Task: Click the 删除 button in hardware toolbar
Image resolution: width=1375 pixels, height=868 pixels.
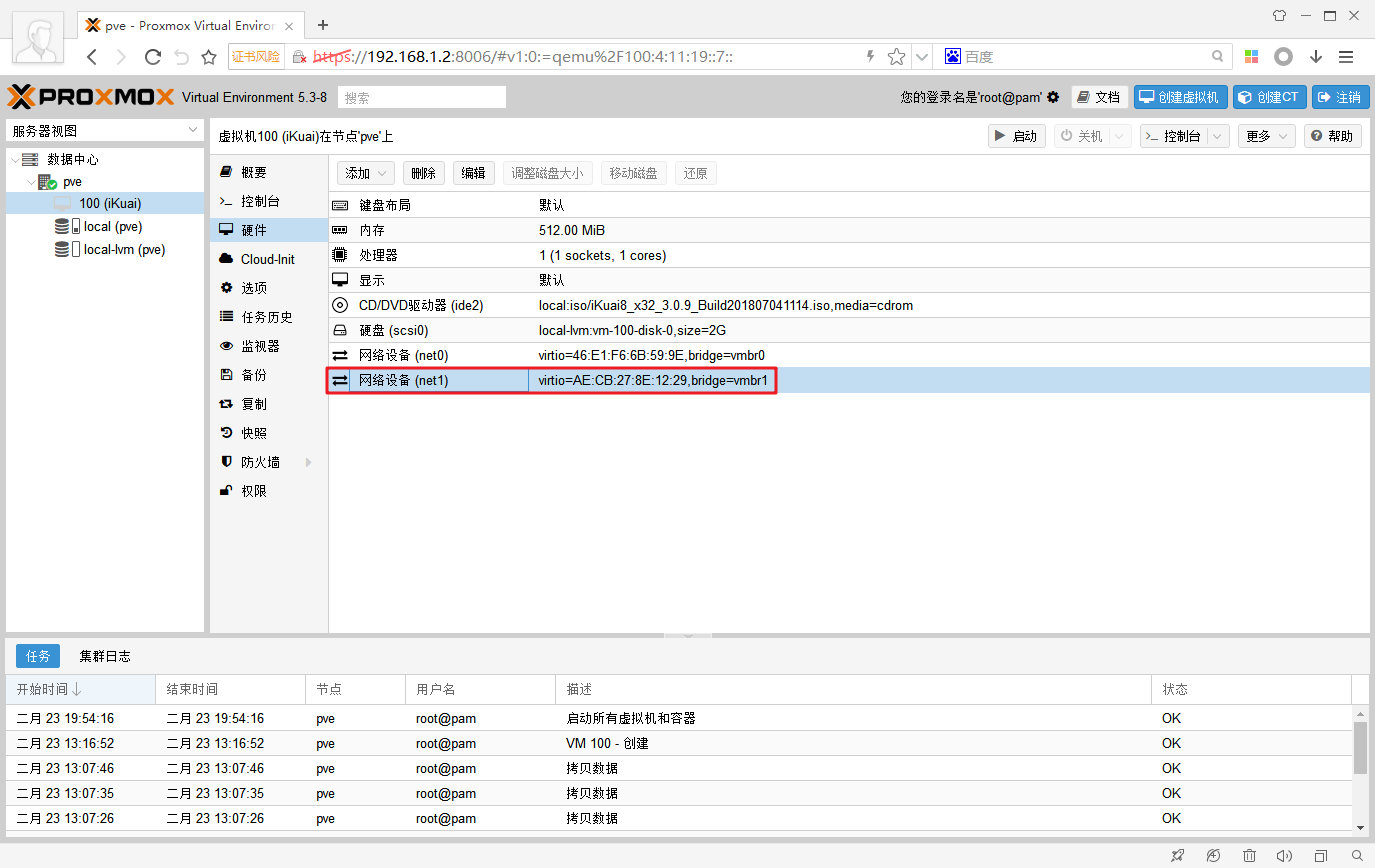Action: pyautogui.click(x=423, y=173)
